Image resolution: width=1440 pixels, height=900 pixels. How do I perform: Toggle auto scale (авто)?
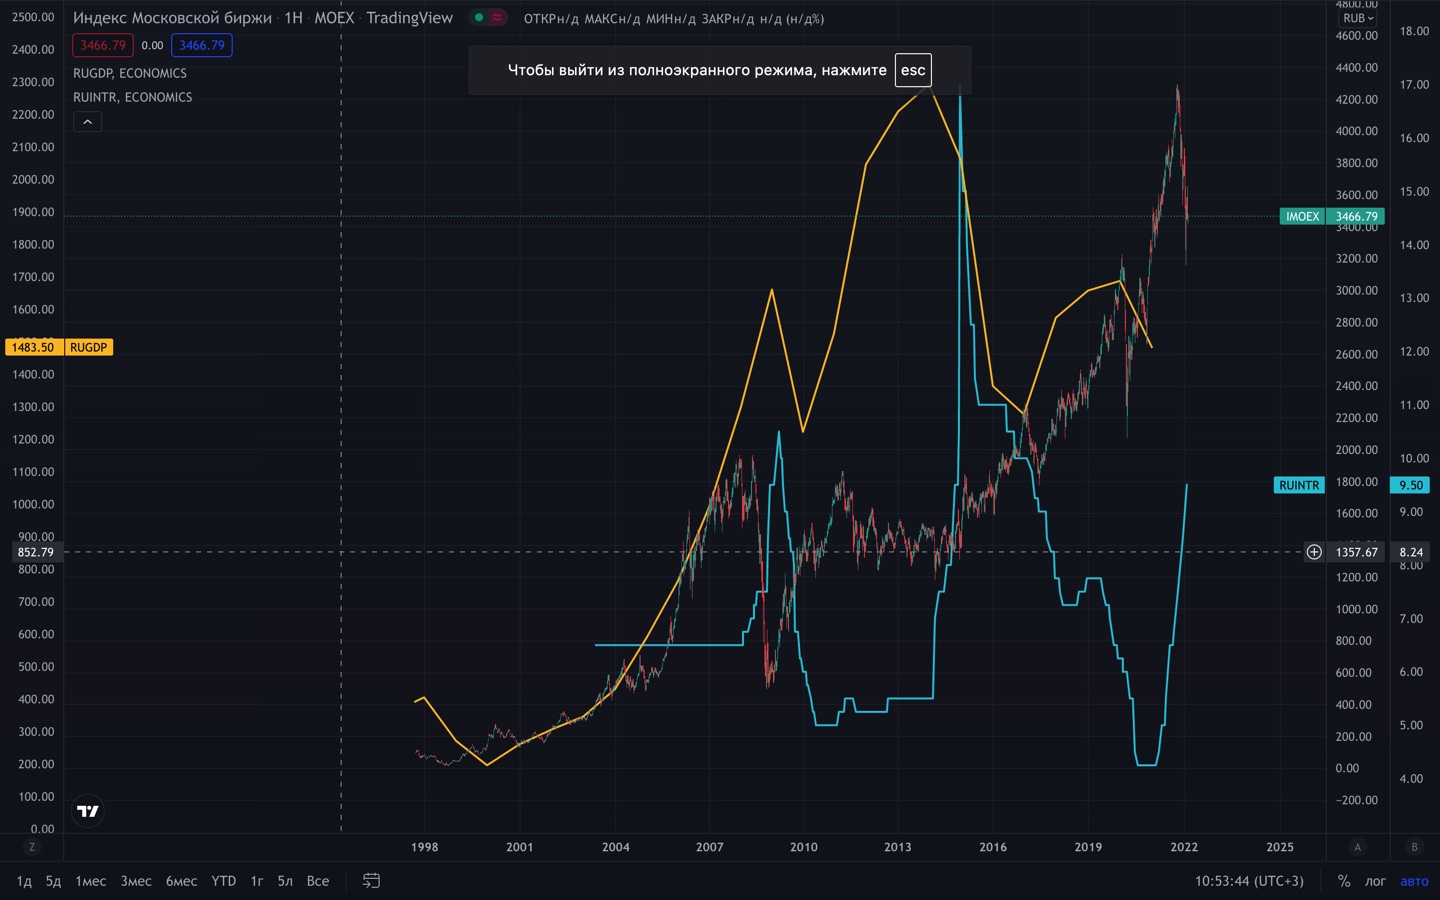coord(1414,881)
